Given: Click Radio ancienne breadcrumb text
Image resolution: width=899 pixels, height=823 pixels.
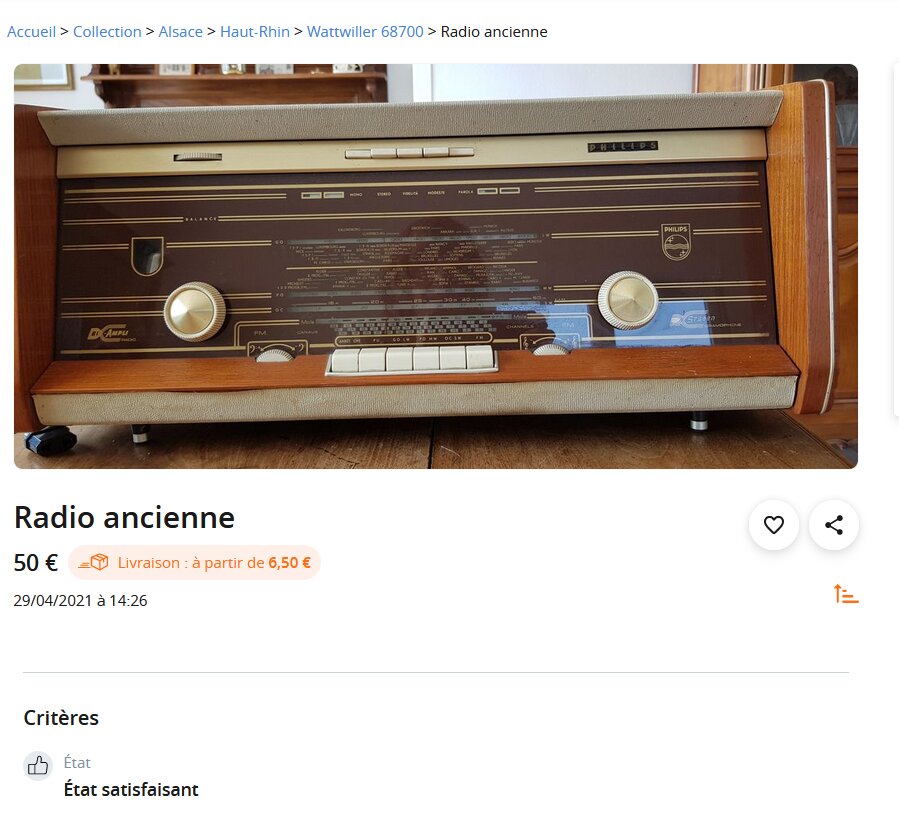Looking at the screenshot, I should click(494, 32).
